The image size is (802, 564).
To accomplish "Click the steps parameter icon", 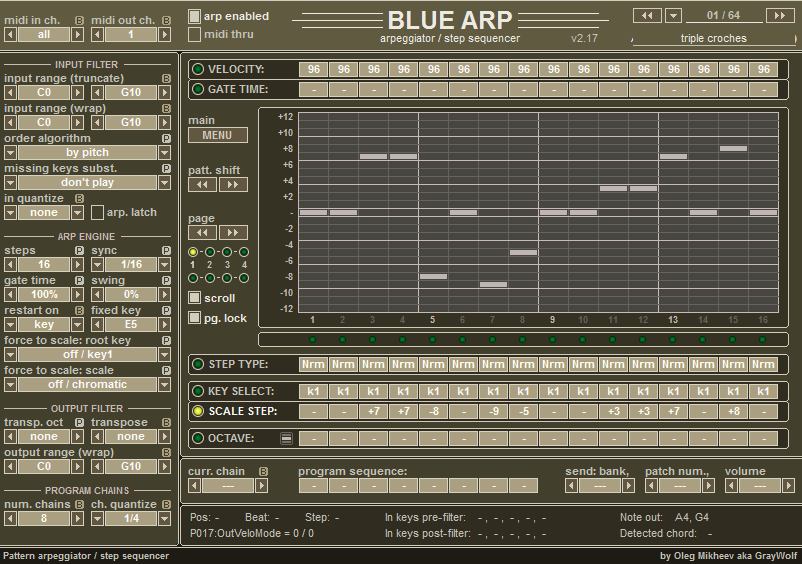I will coord(79,251).
